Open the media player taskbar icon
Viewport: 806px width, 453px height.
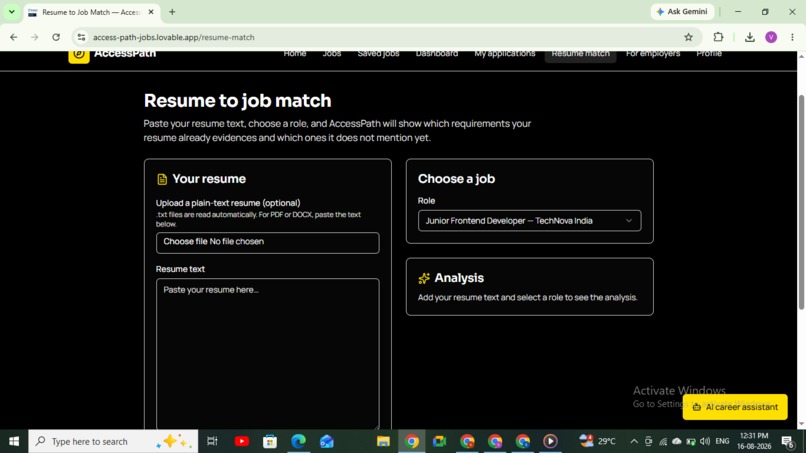[550, 441]
